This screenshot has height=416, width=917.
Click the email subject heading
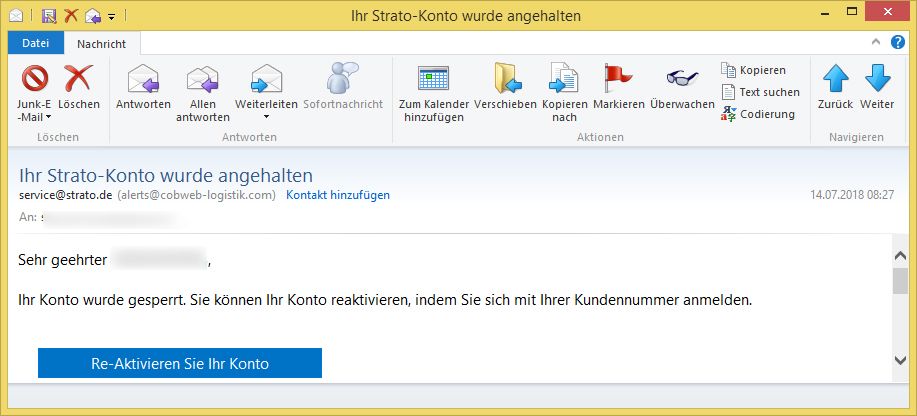166,175
